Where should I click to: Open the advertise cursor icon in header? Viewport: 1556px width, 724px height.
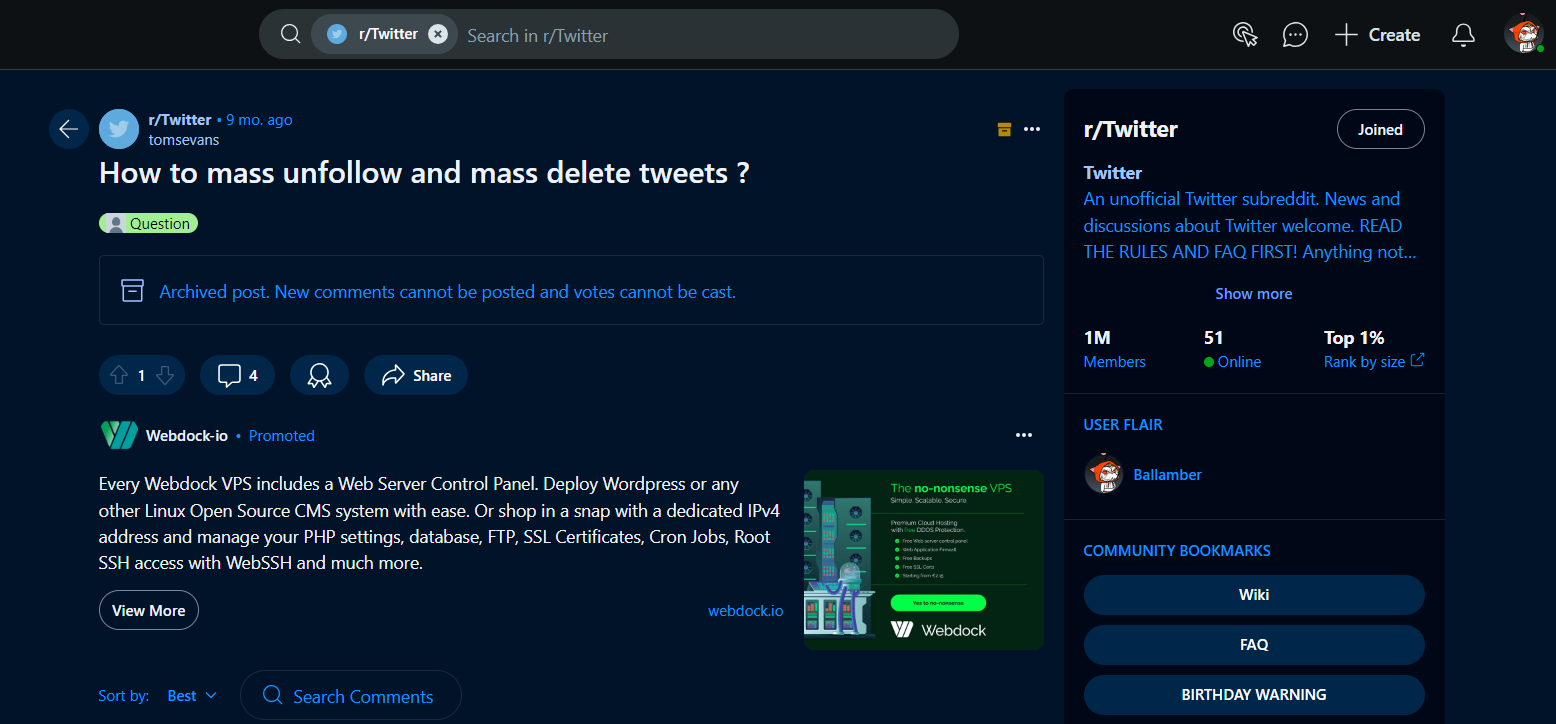tap(1244, 35)
